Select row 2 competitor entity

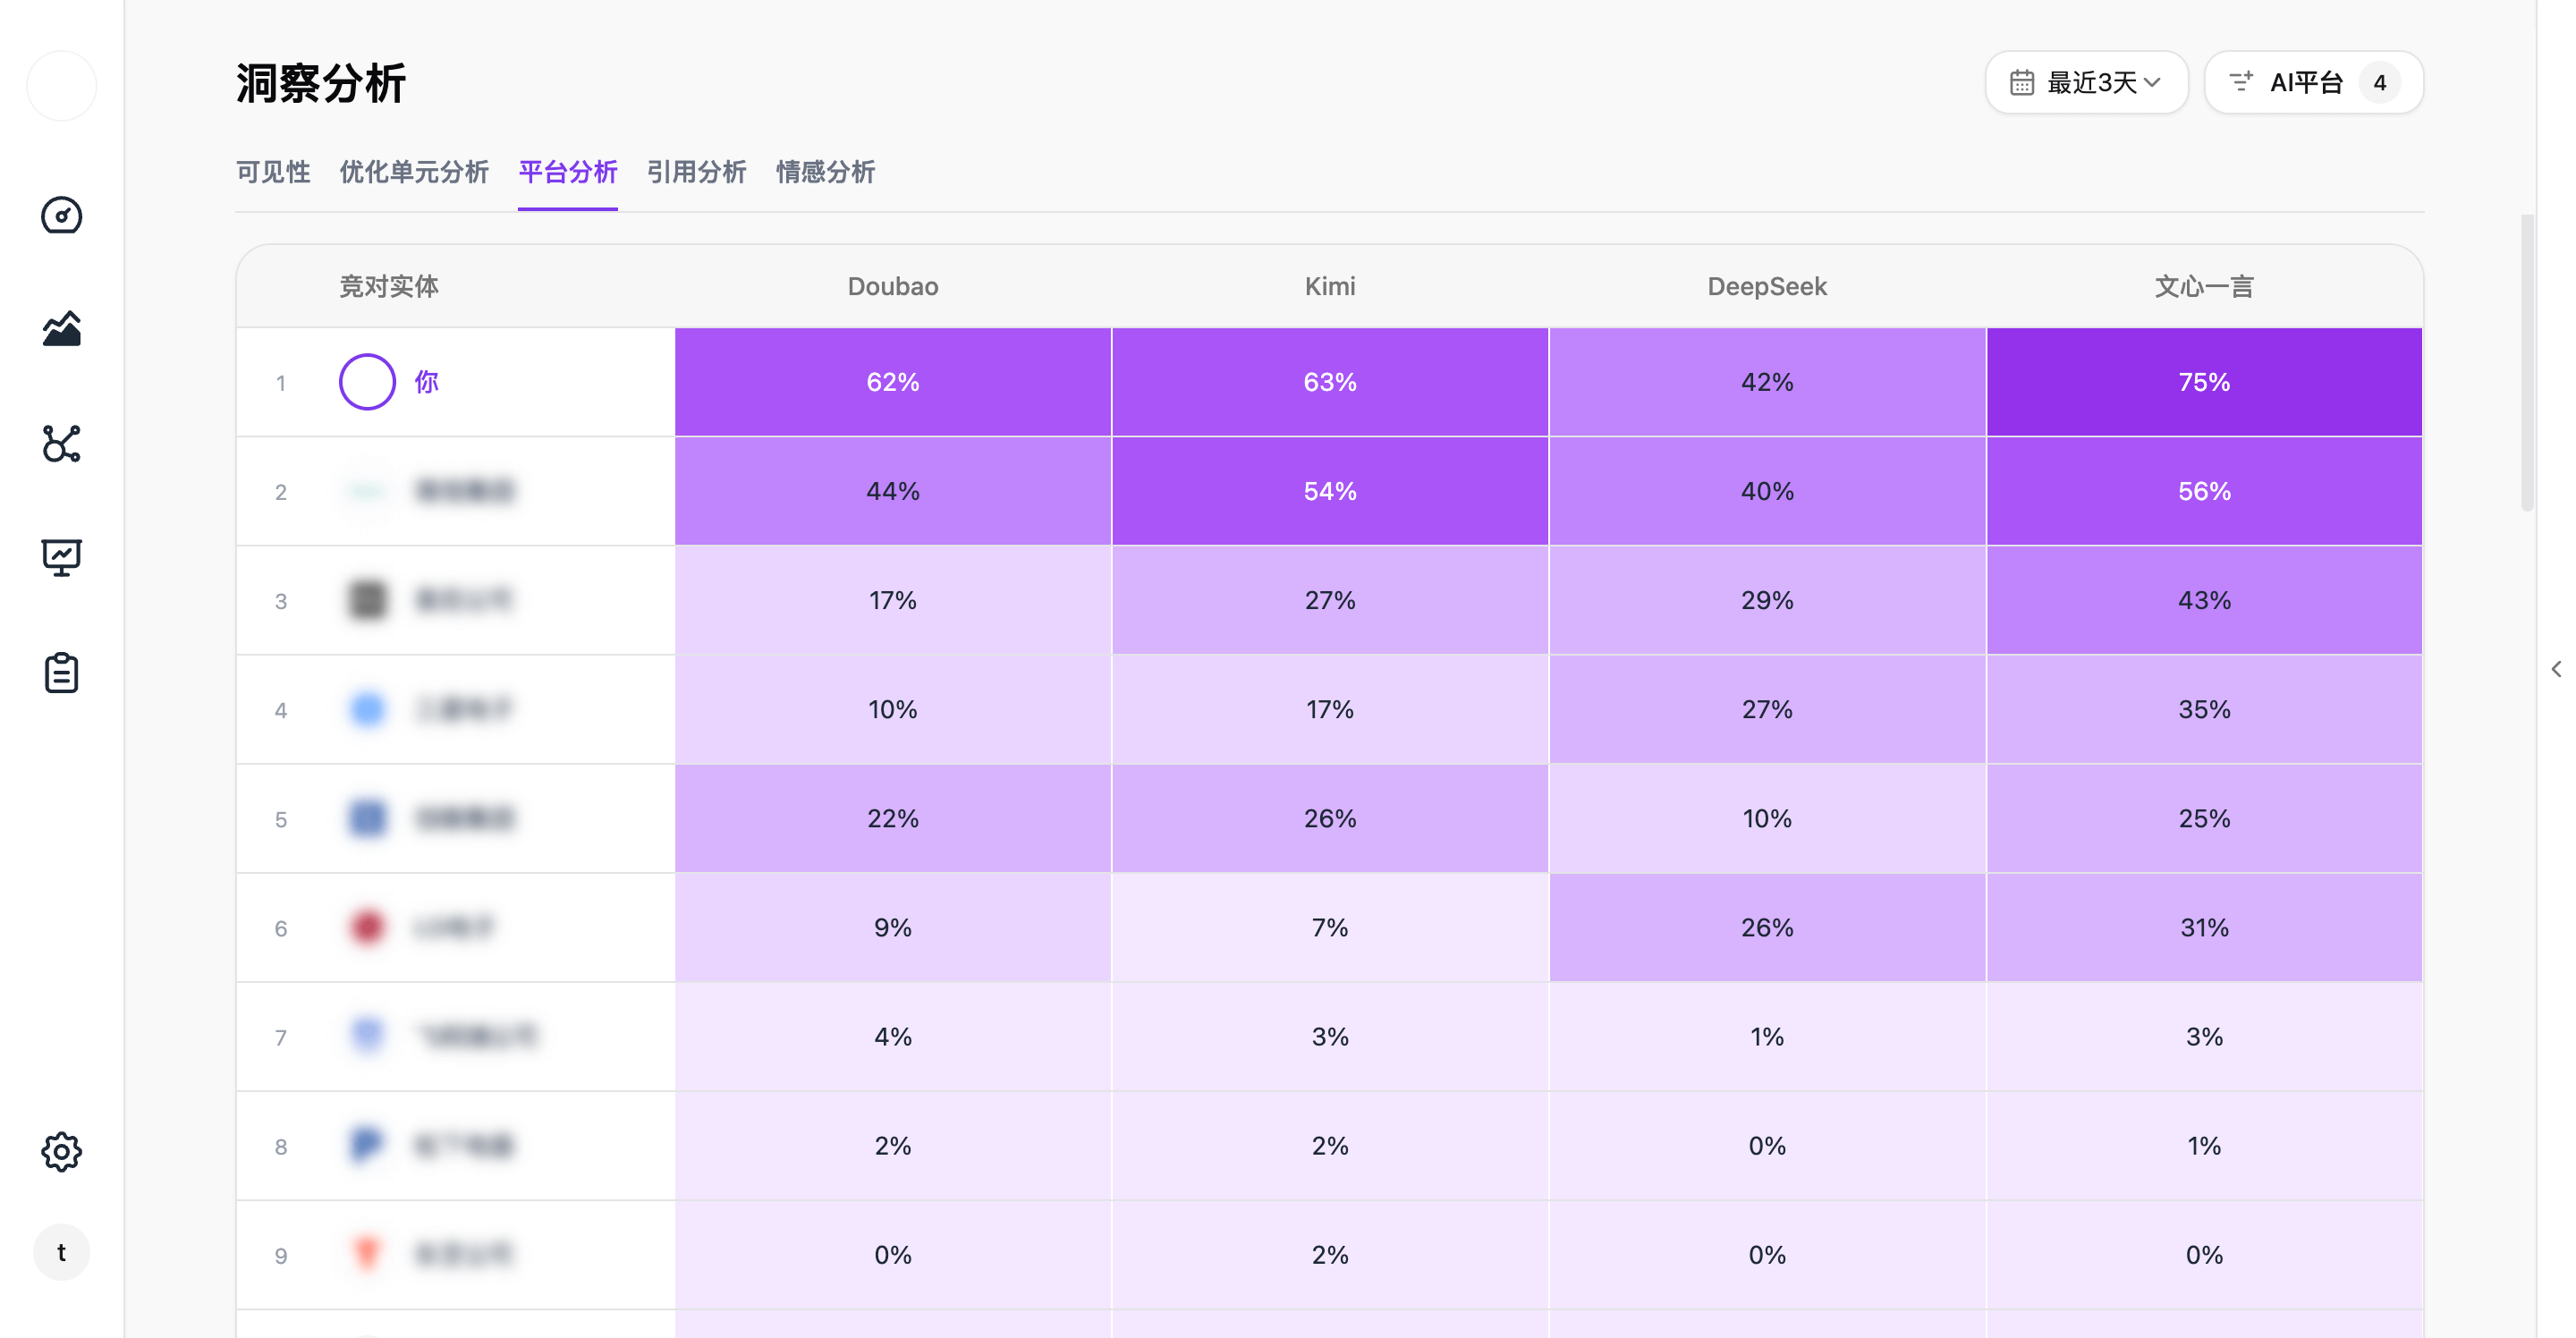click(465, 491)
